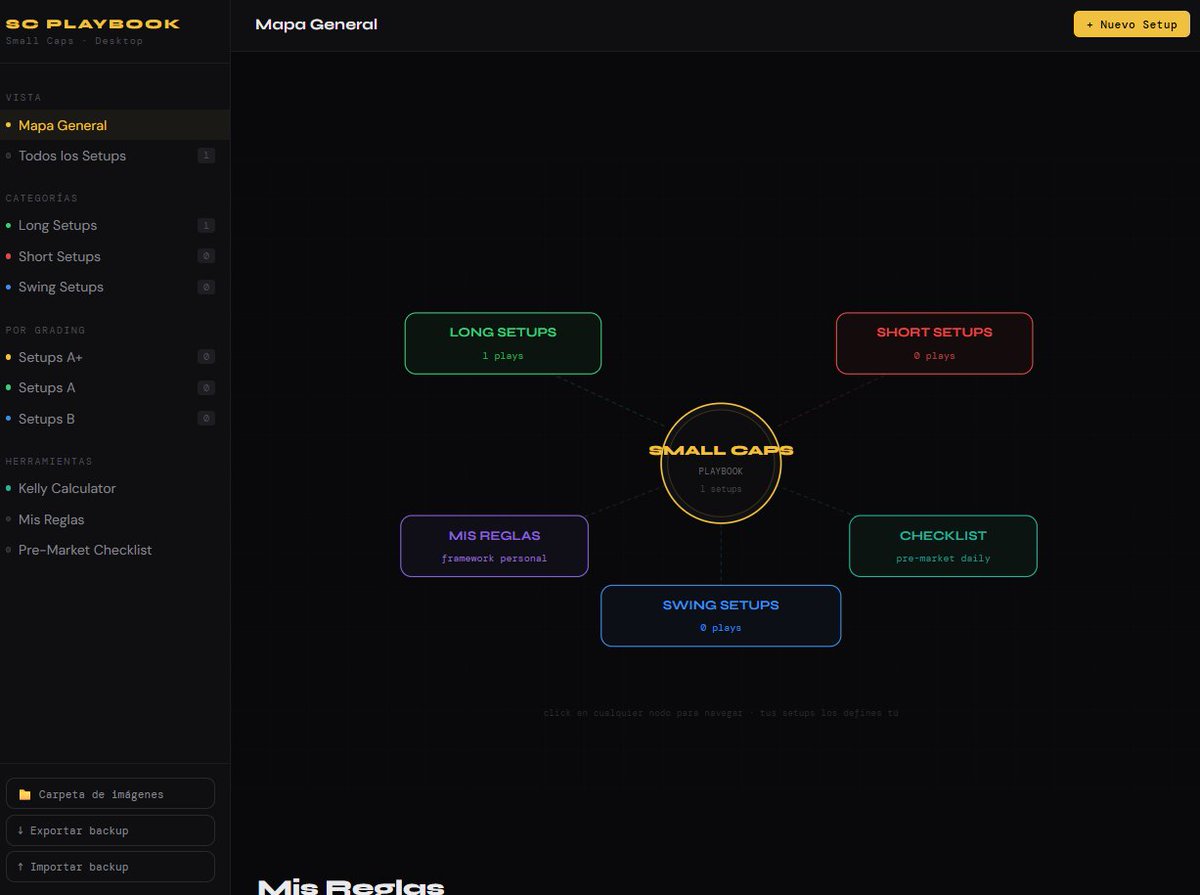Viewport: 1200px width, 895px height.
Task: Click the SHORT SETUPS map node
Action: (x=934, y=343)
